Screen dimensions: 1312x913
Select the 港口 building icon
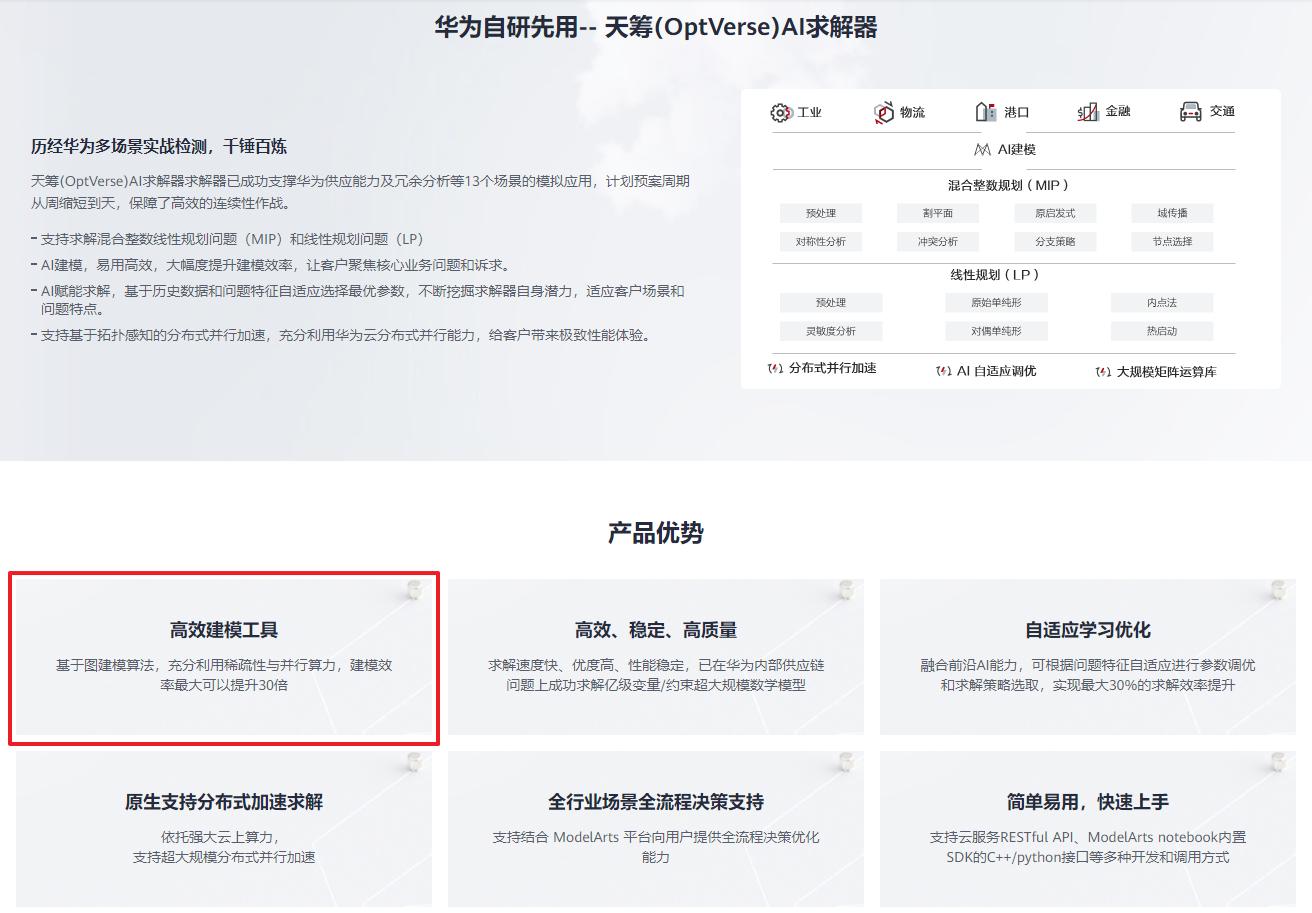pos(986,112)
